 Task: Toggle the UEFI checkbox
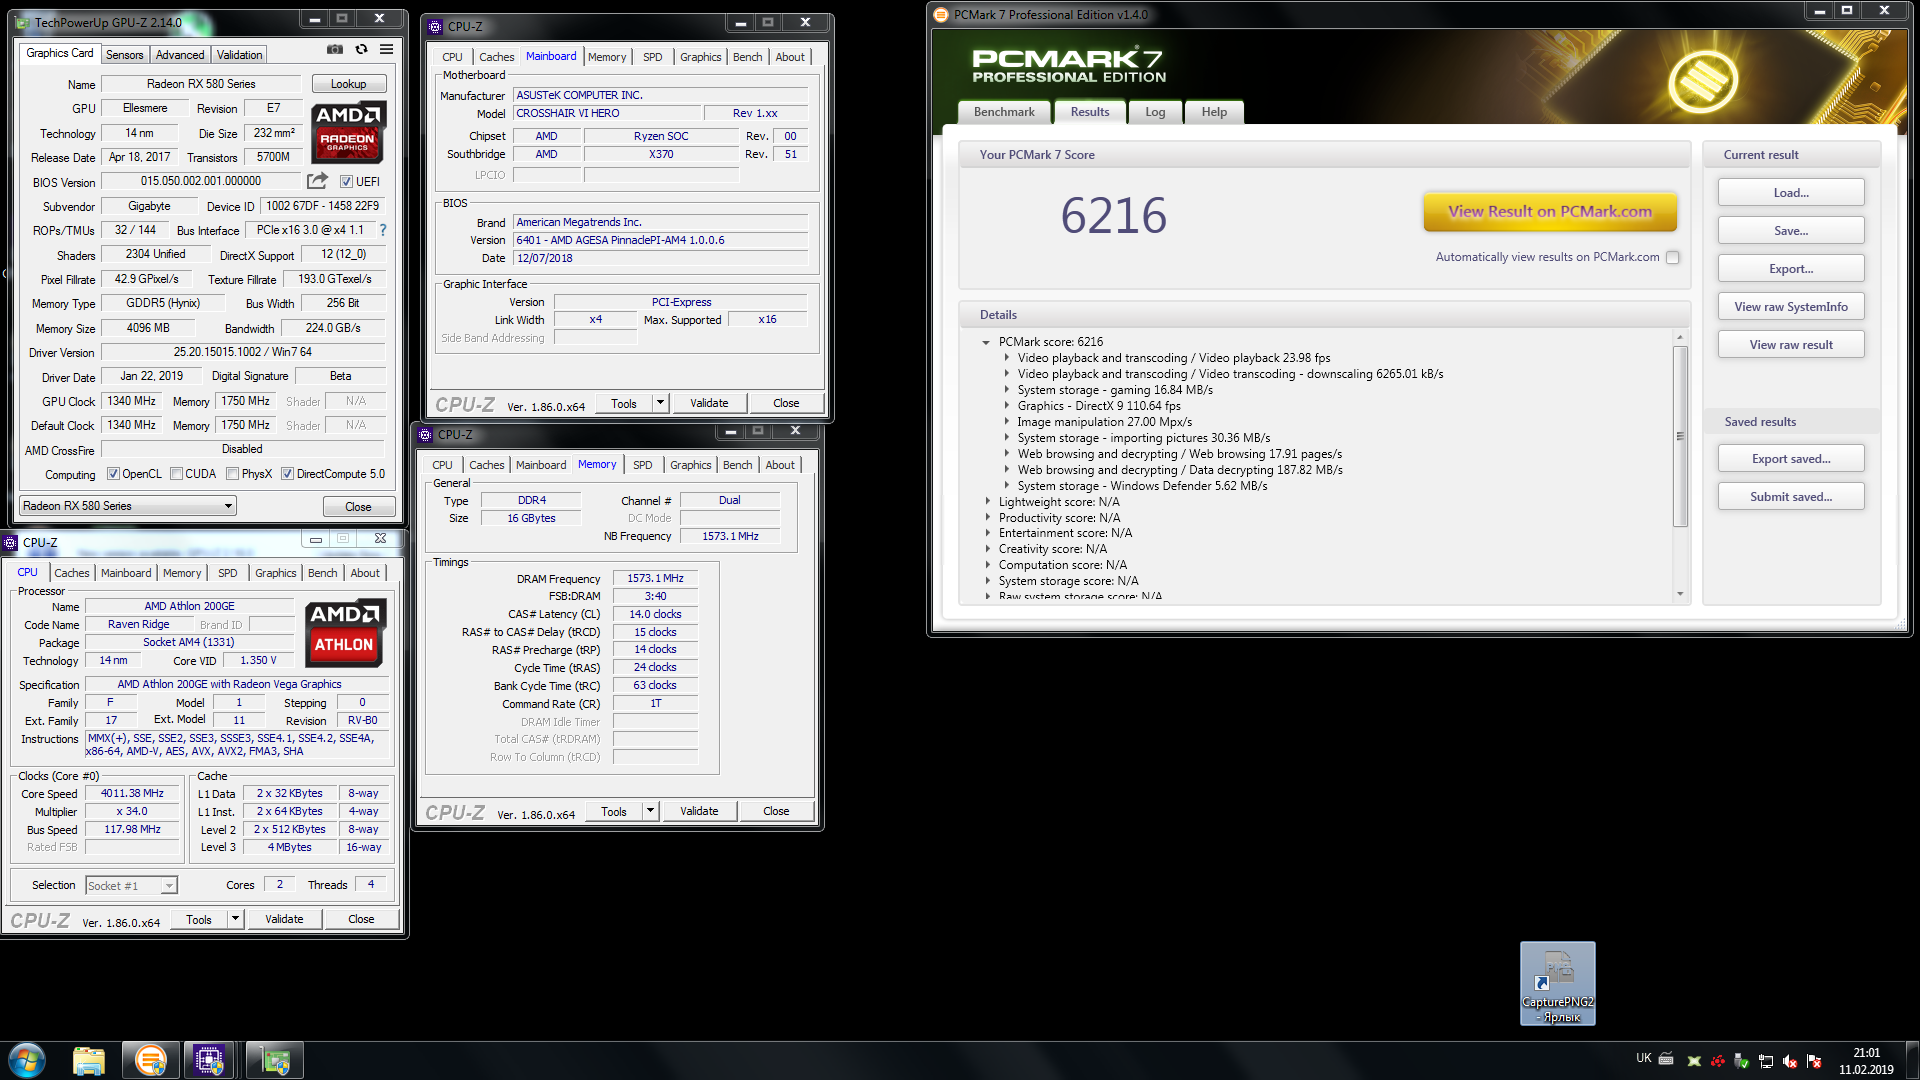tap(346, 181)
